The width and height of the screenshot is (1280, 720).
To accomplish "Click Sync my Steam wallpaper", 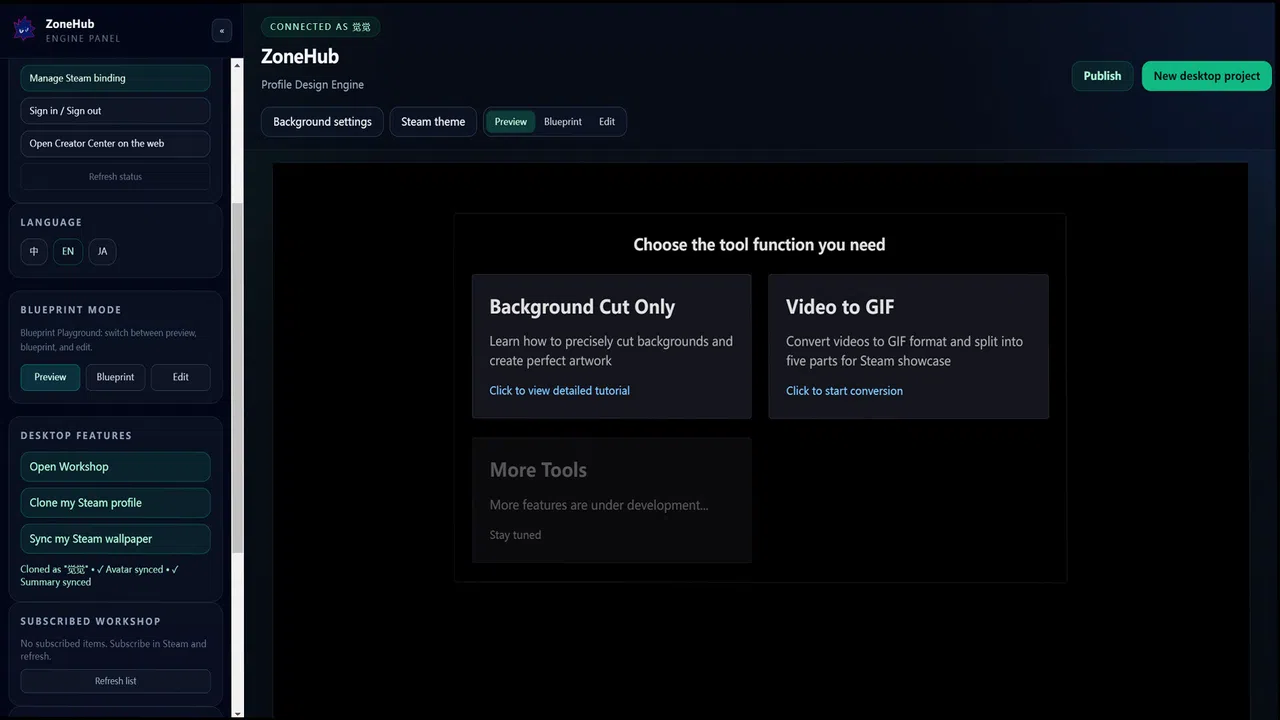I will click(x=115, y=539).
